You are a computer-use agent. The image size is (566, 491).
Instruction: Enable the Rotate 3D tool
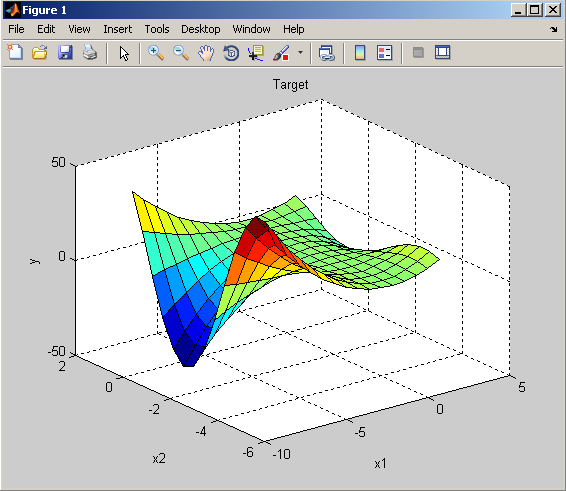(231, 53)
